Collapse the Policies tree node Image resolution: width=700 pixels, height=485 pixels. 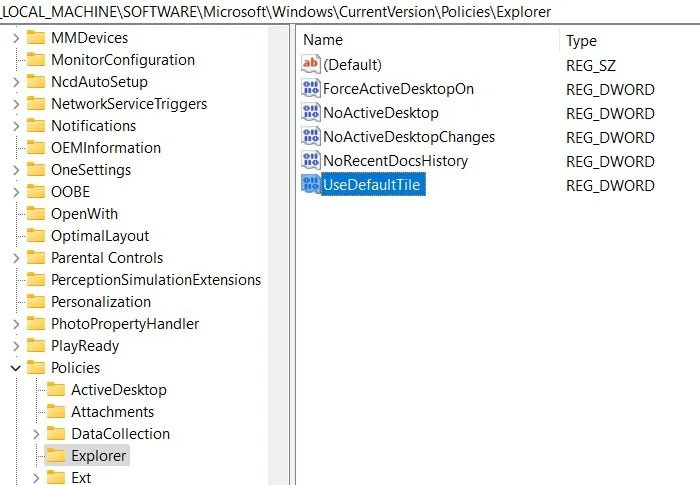[x=16, y=368]
